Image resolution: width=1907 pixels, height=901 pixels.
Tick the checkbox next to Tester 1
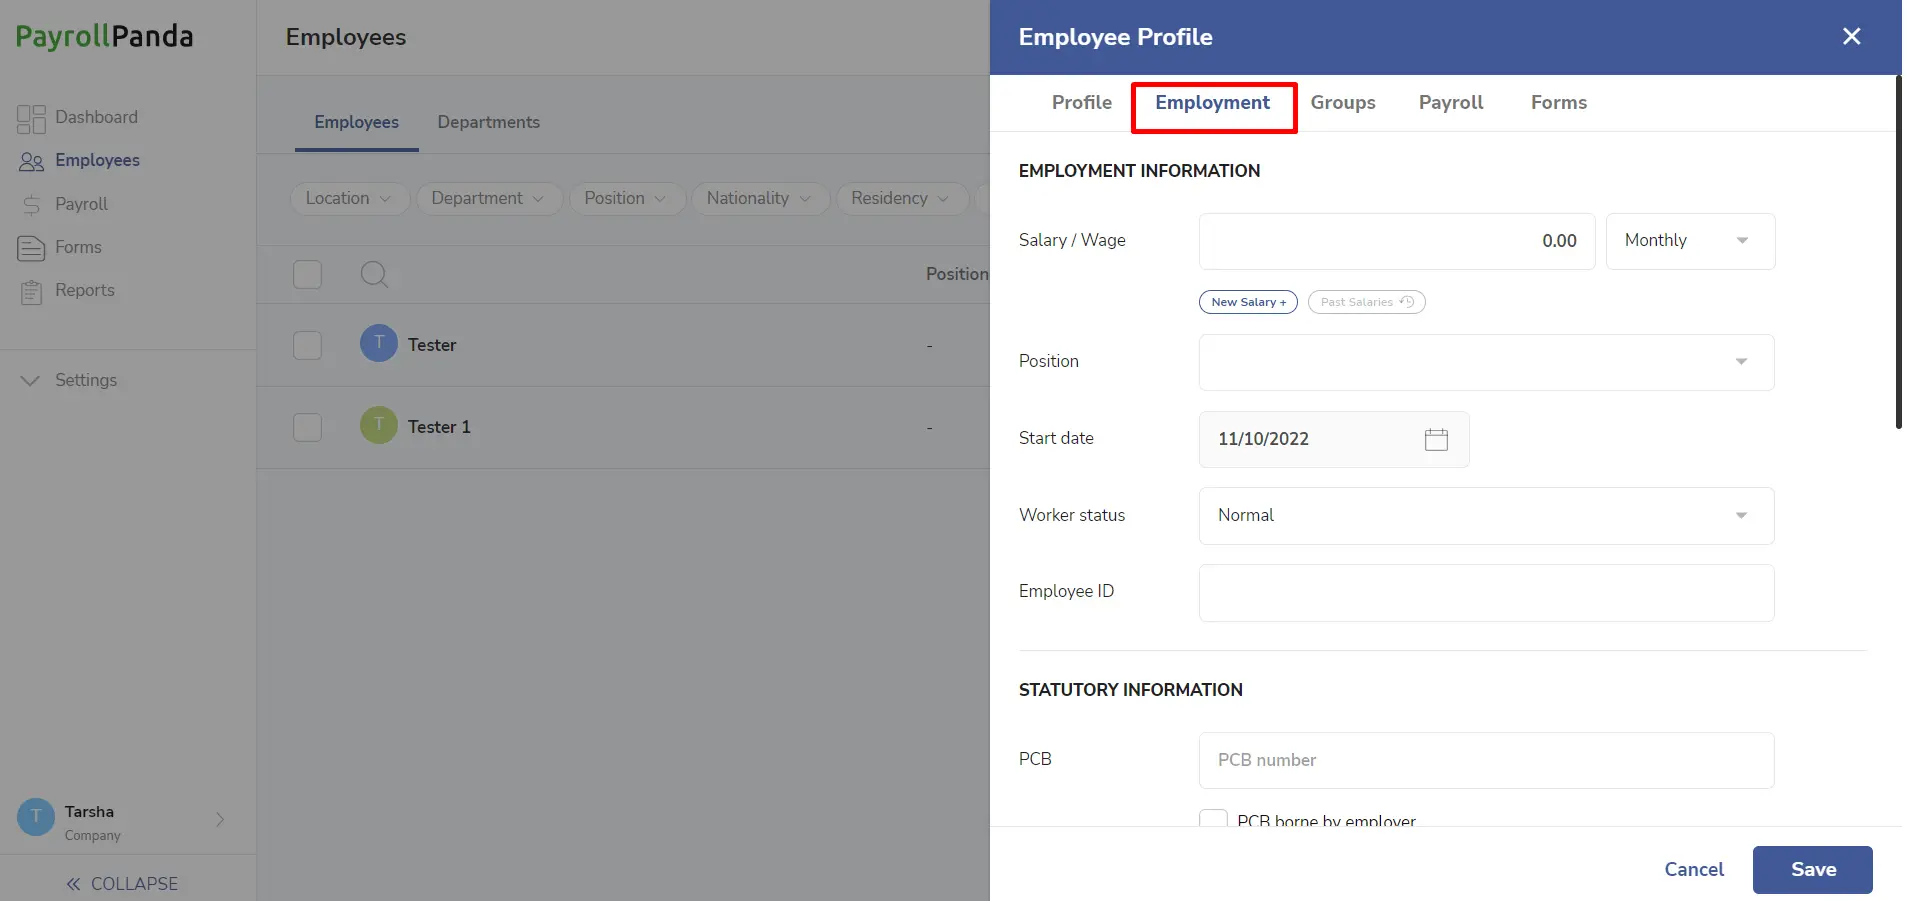pos(307,427)
